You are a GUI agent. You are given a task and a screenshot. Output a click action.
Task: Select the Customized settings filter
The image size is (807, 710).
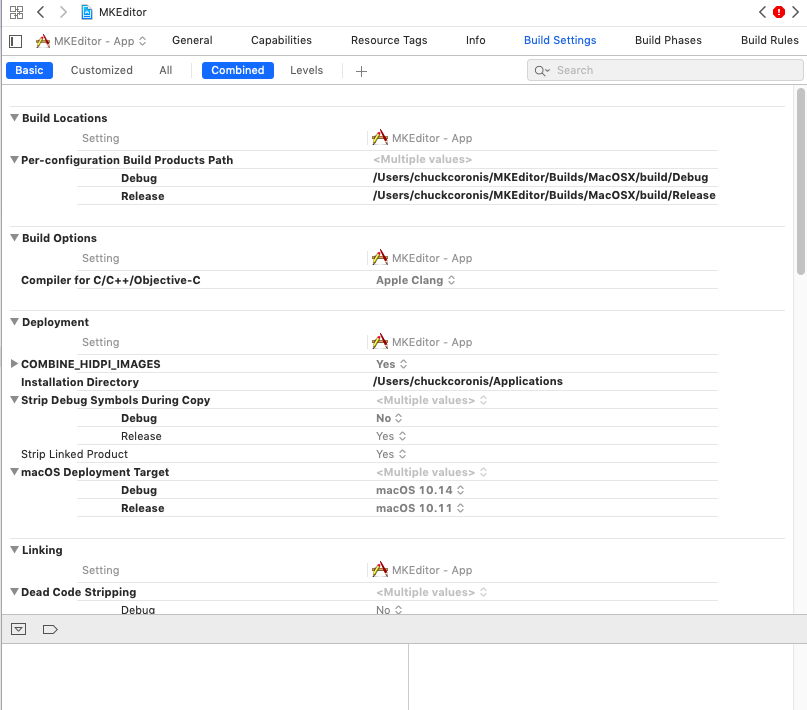[x=101, y=70]
